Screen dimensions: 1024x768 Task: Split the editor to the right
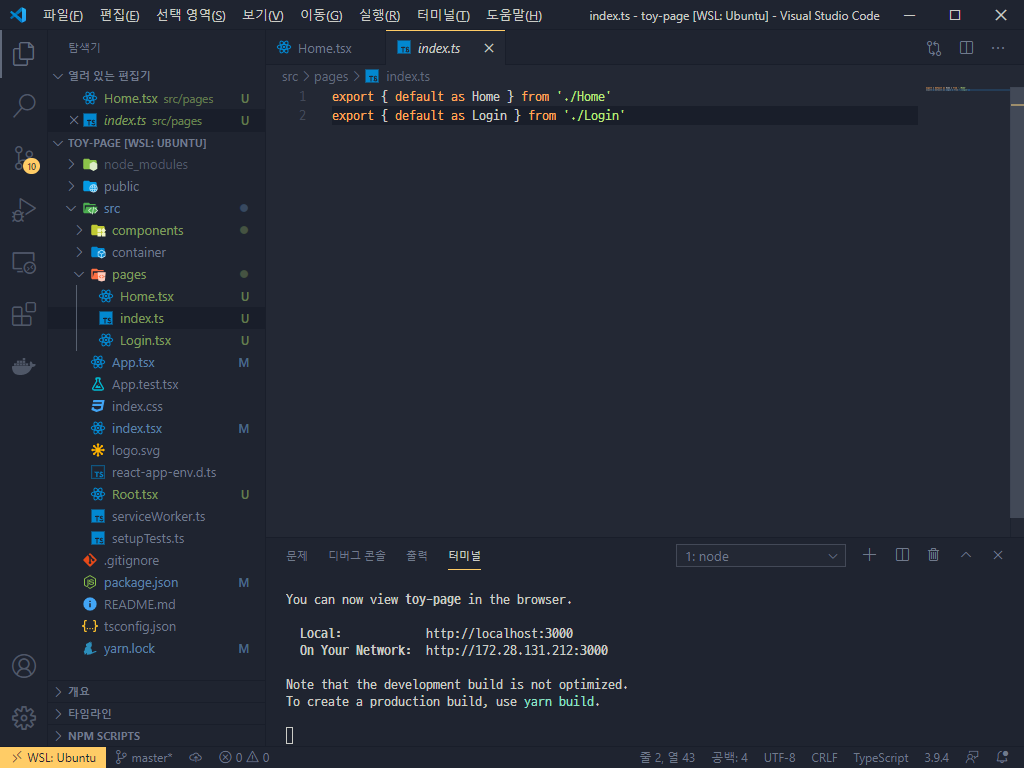967,48
